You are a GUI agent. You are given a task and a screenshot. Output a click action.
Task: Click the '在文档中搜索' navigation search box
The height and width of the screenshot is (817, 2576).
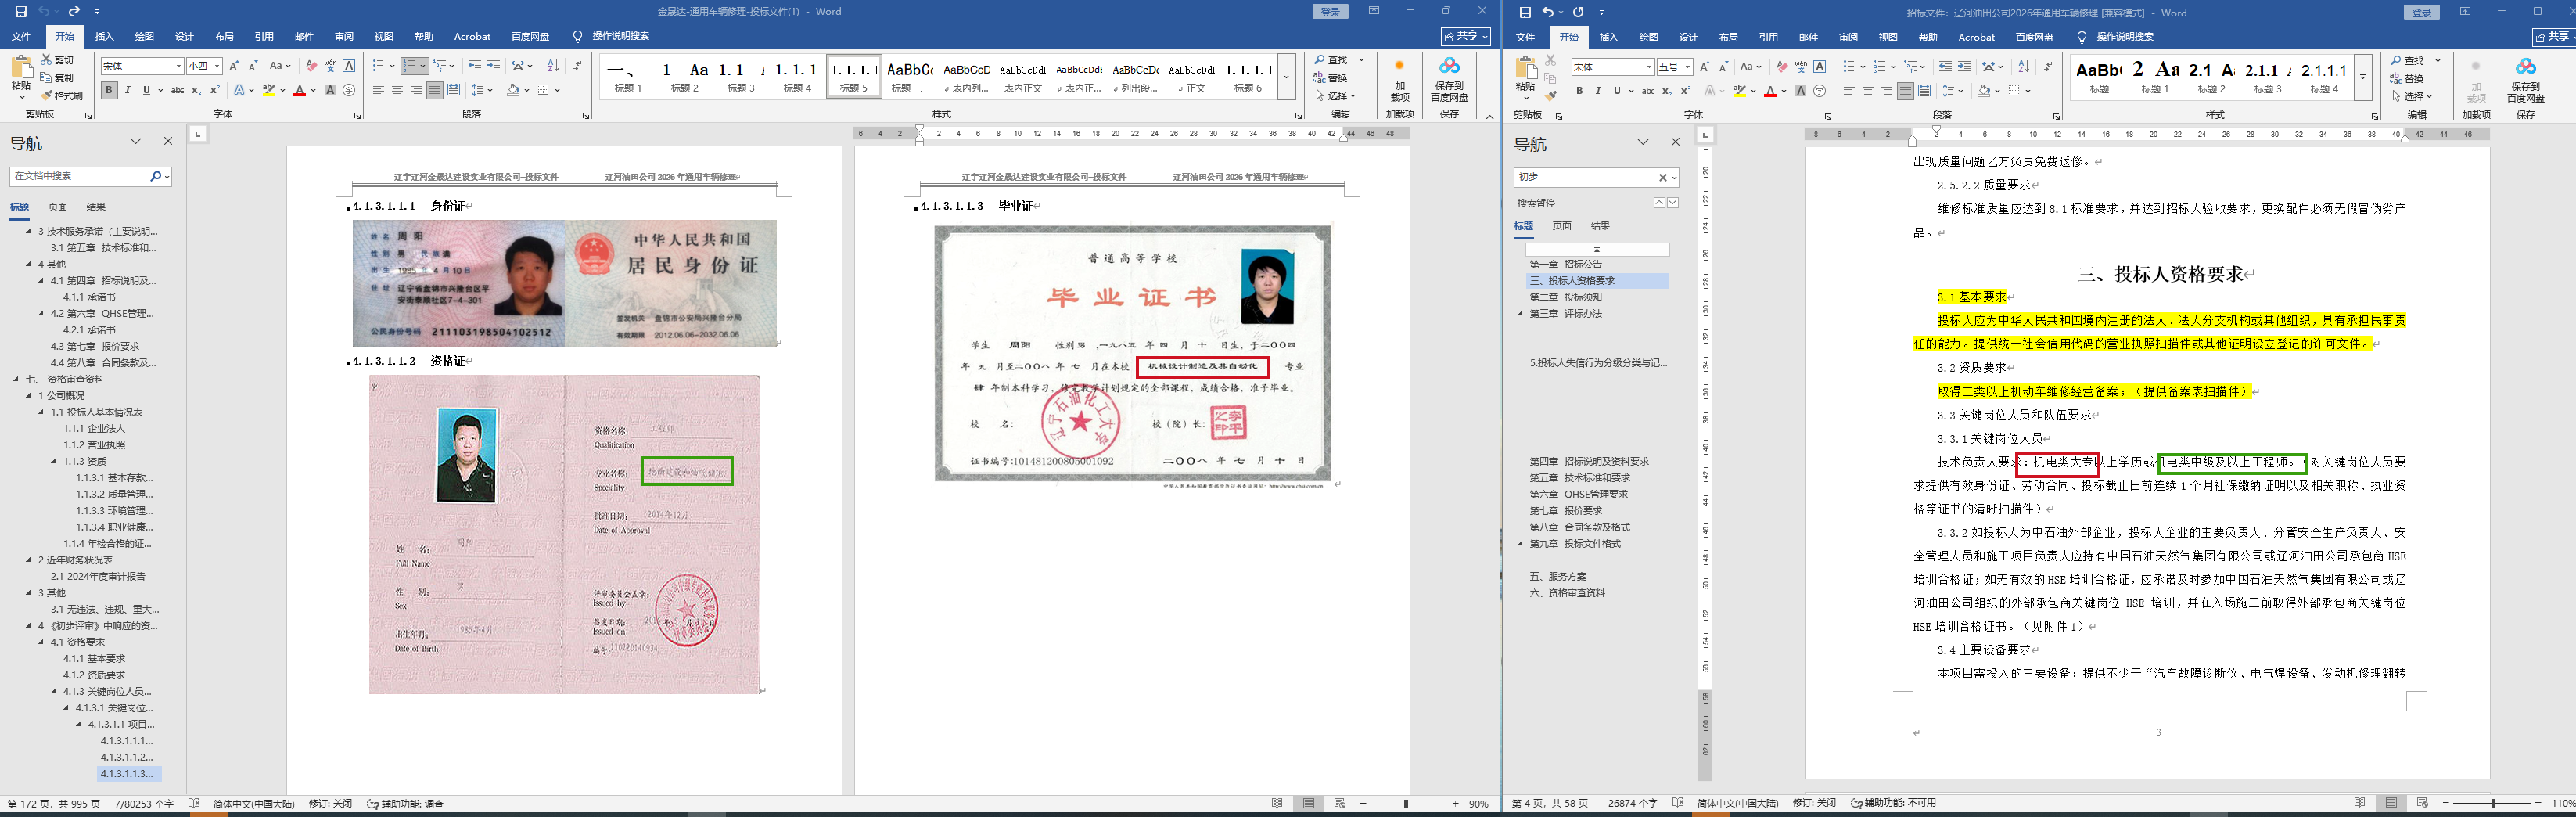[80, 176]
